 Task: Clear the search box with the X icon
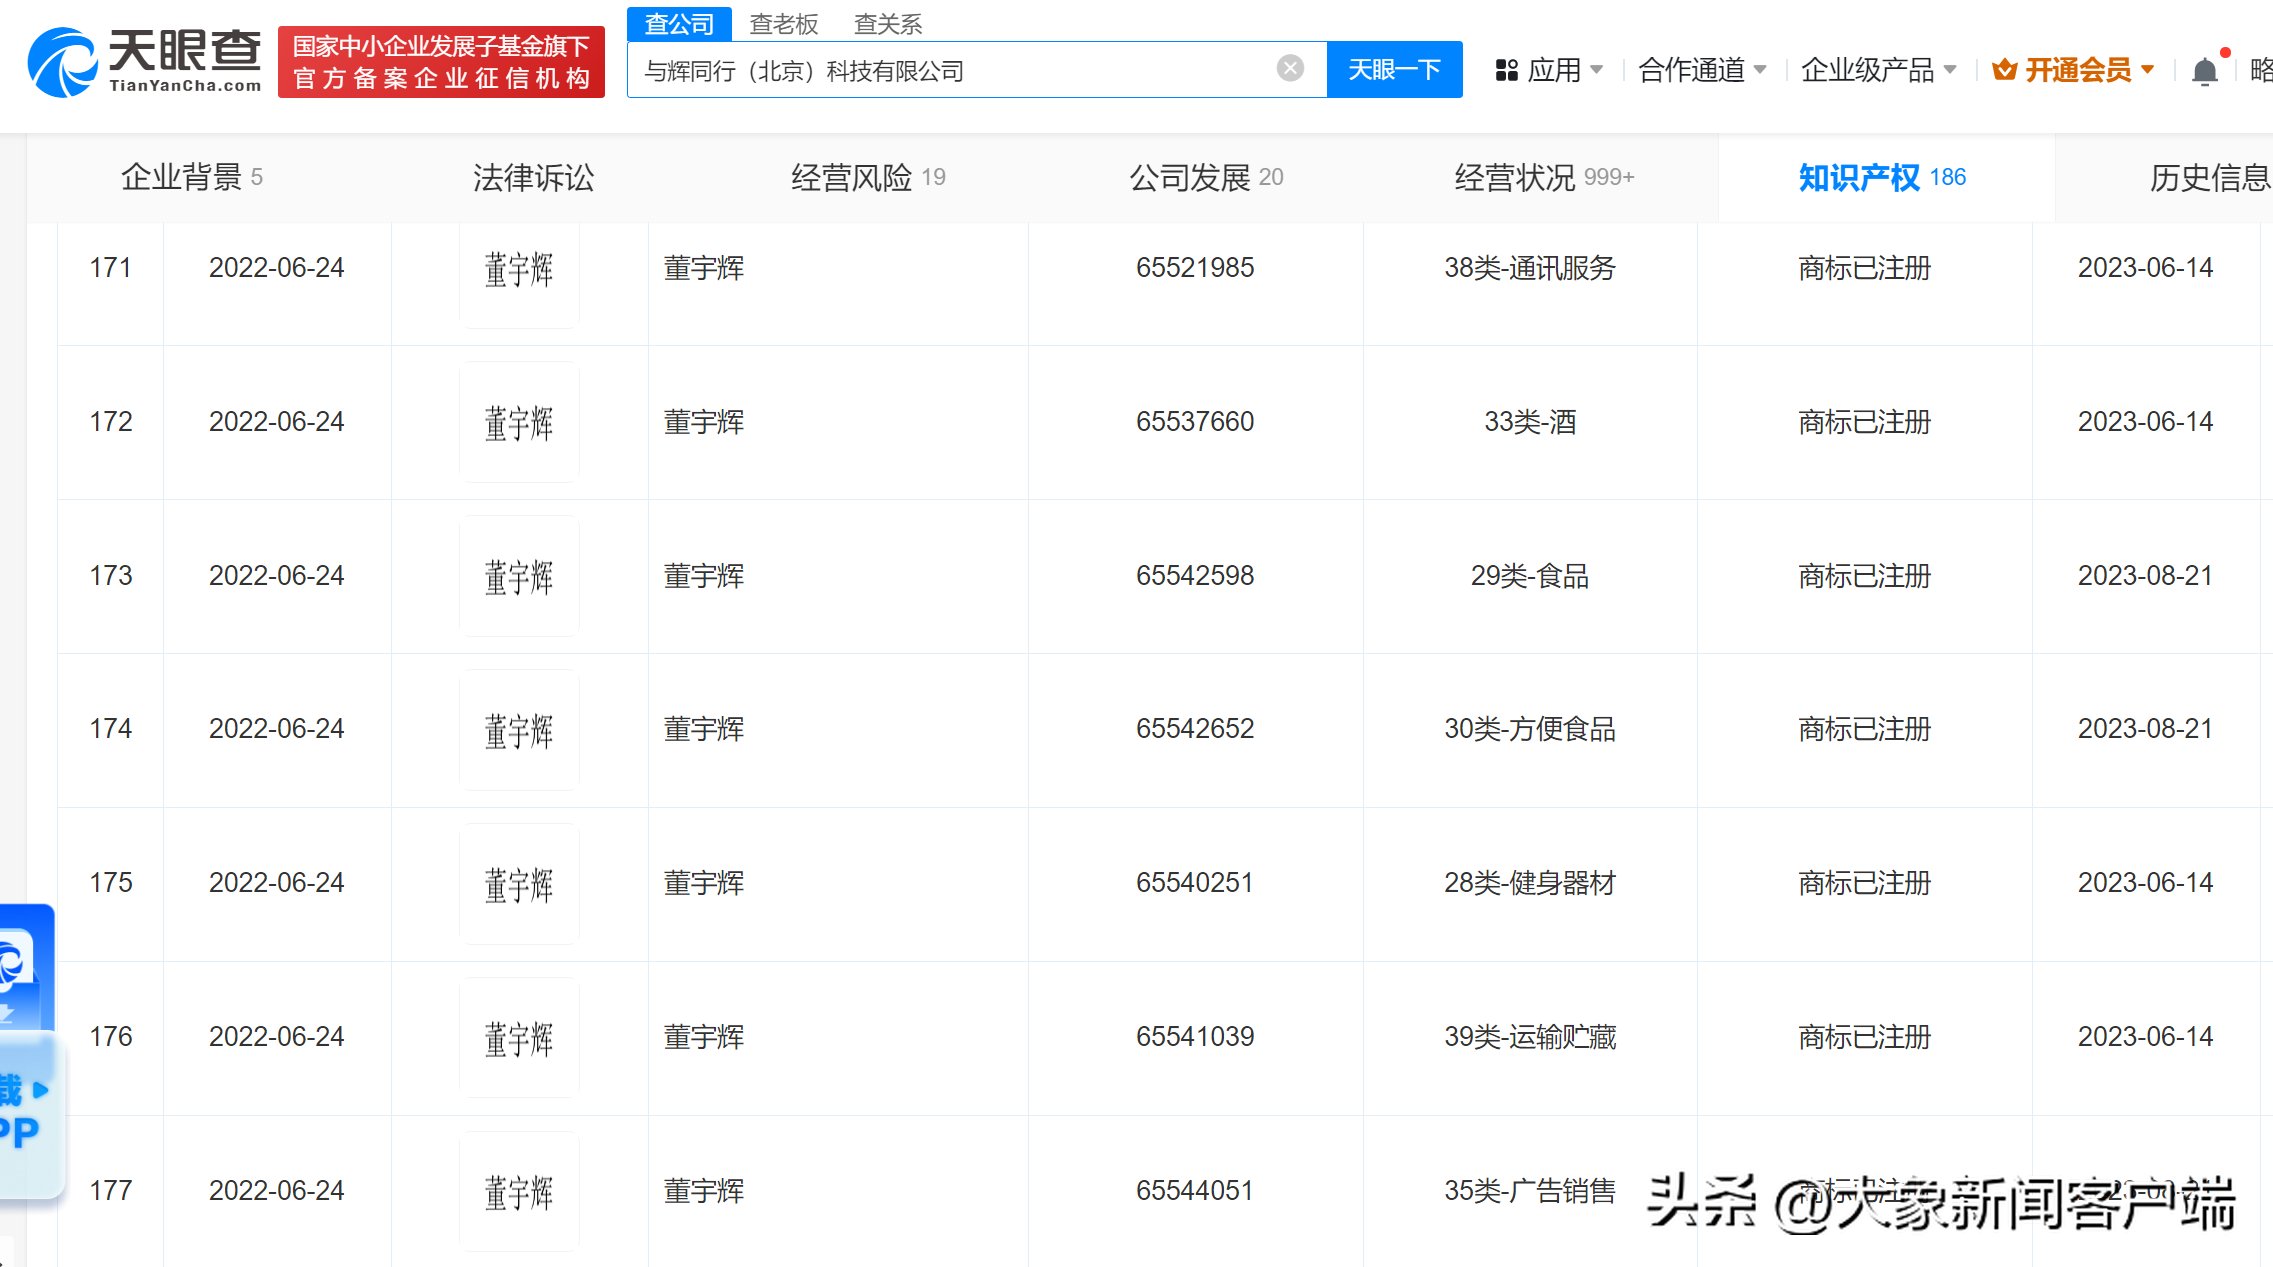tap(1290, 68)
